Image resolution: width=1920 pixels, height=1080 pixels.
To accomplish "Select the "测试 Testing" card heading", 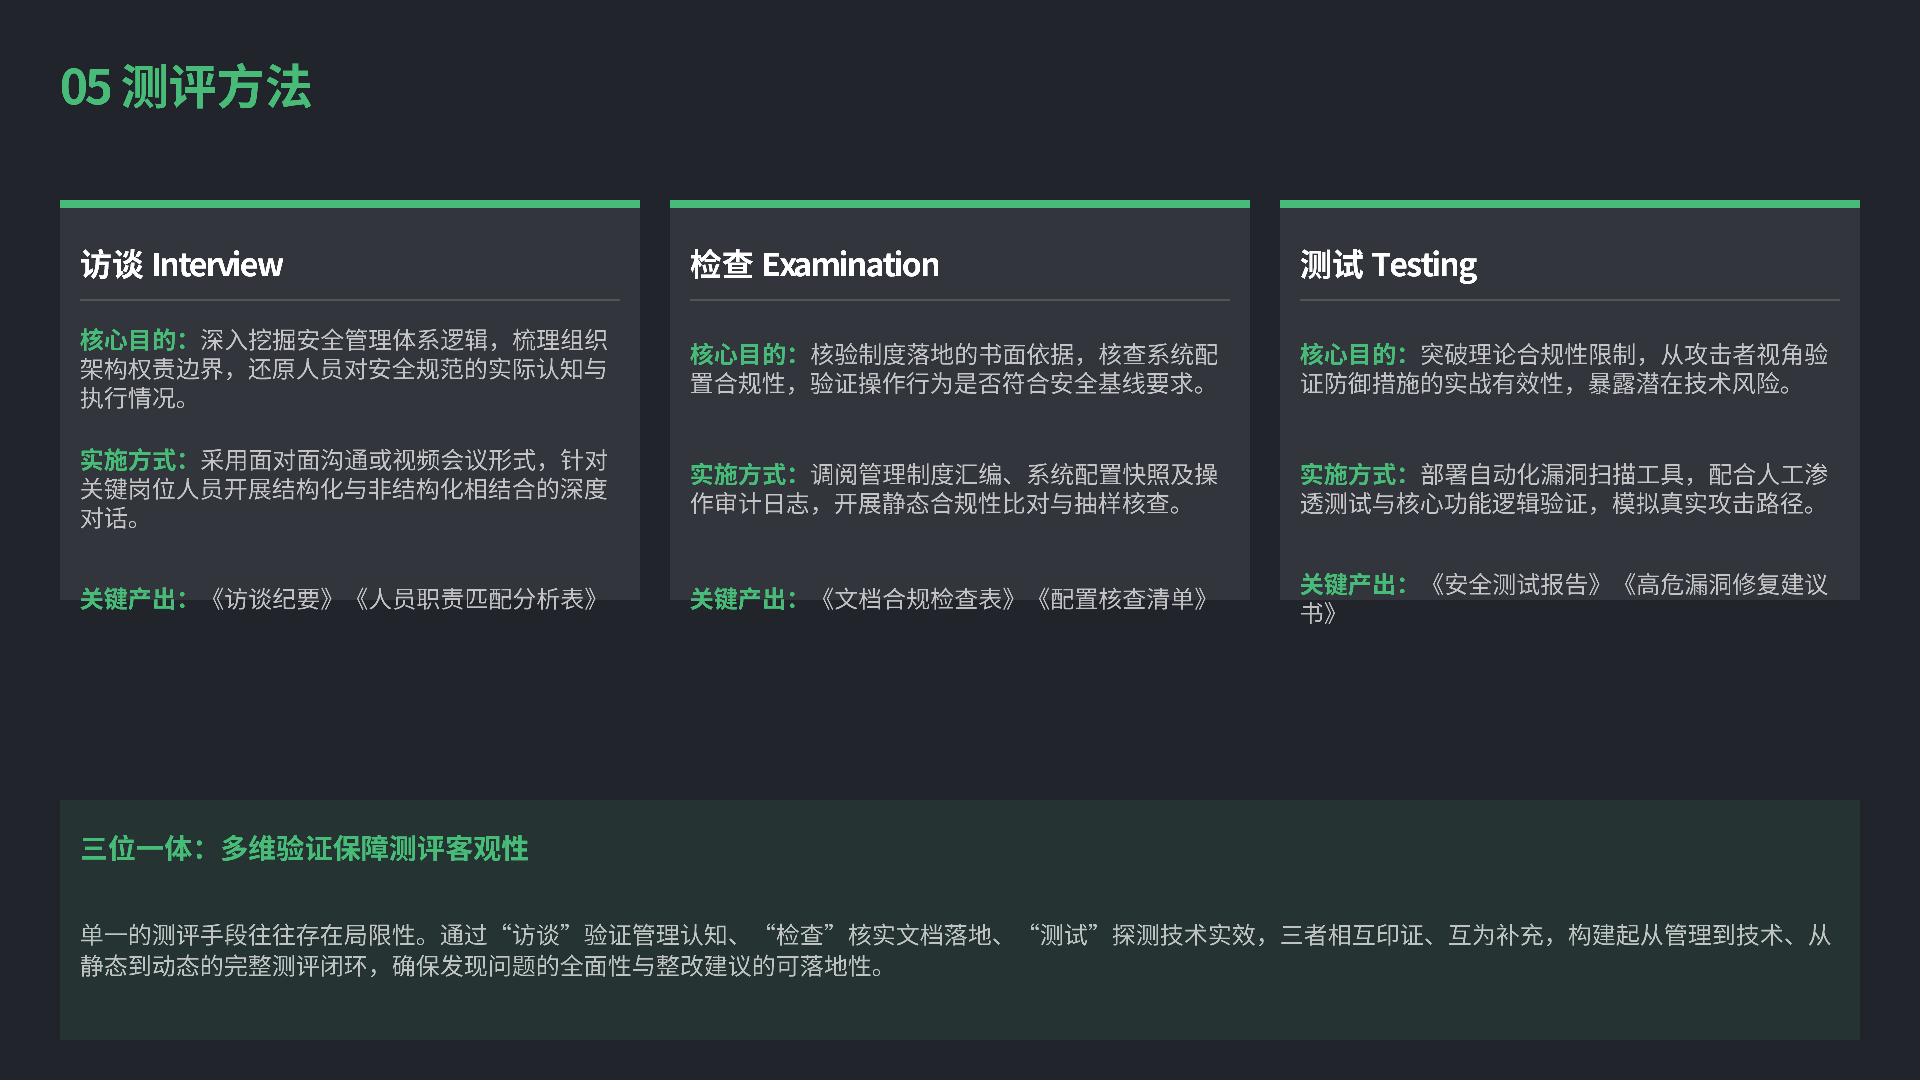I will [1388, 265].
